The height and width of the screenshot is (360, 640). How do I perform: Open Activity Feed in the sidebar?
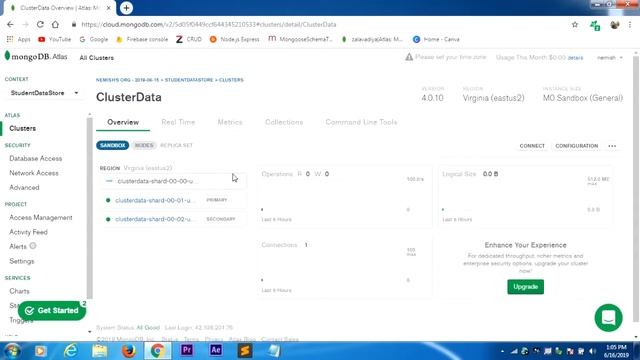(x=28, y=232)
